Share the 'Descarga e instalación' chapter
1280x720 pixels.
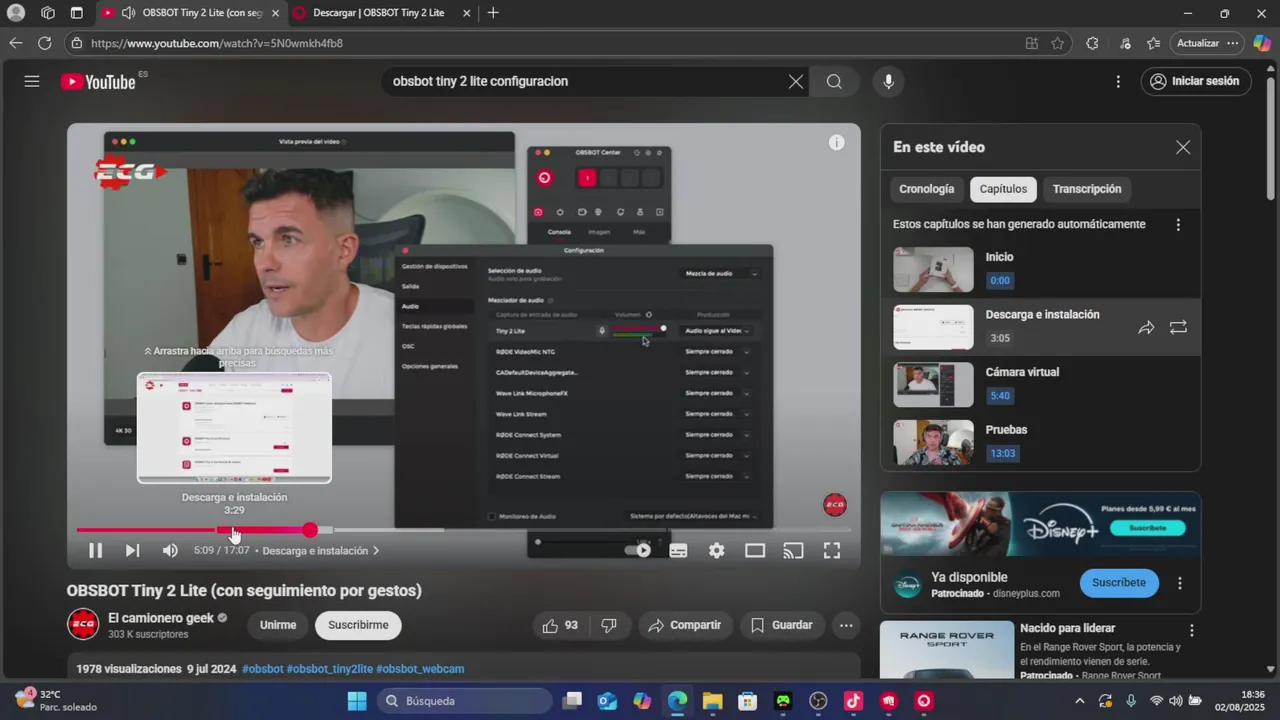click(1146, 327)
